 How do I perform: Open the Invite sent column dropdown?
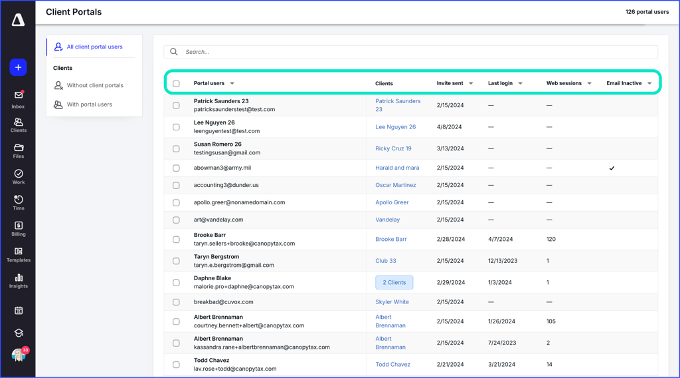click(x=471, y=83)
